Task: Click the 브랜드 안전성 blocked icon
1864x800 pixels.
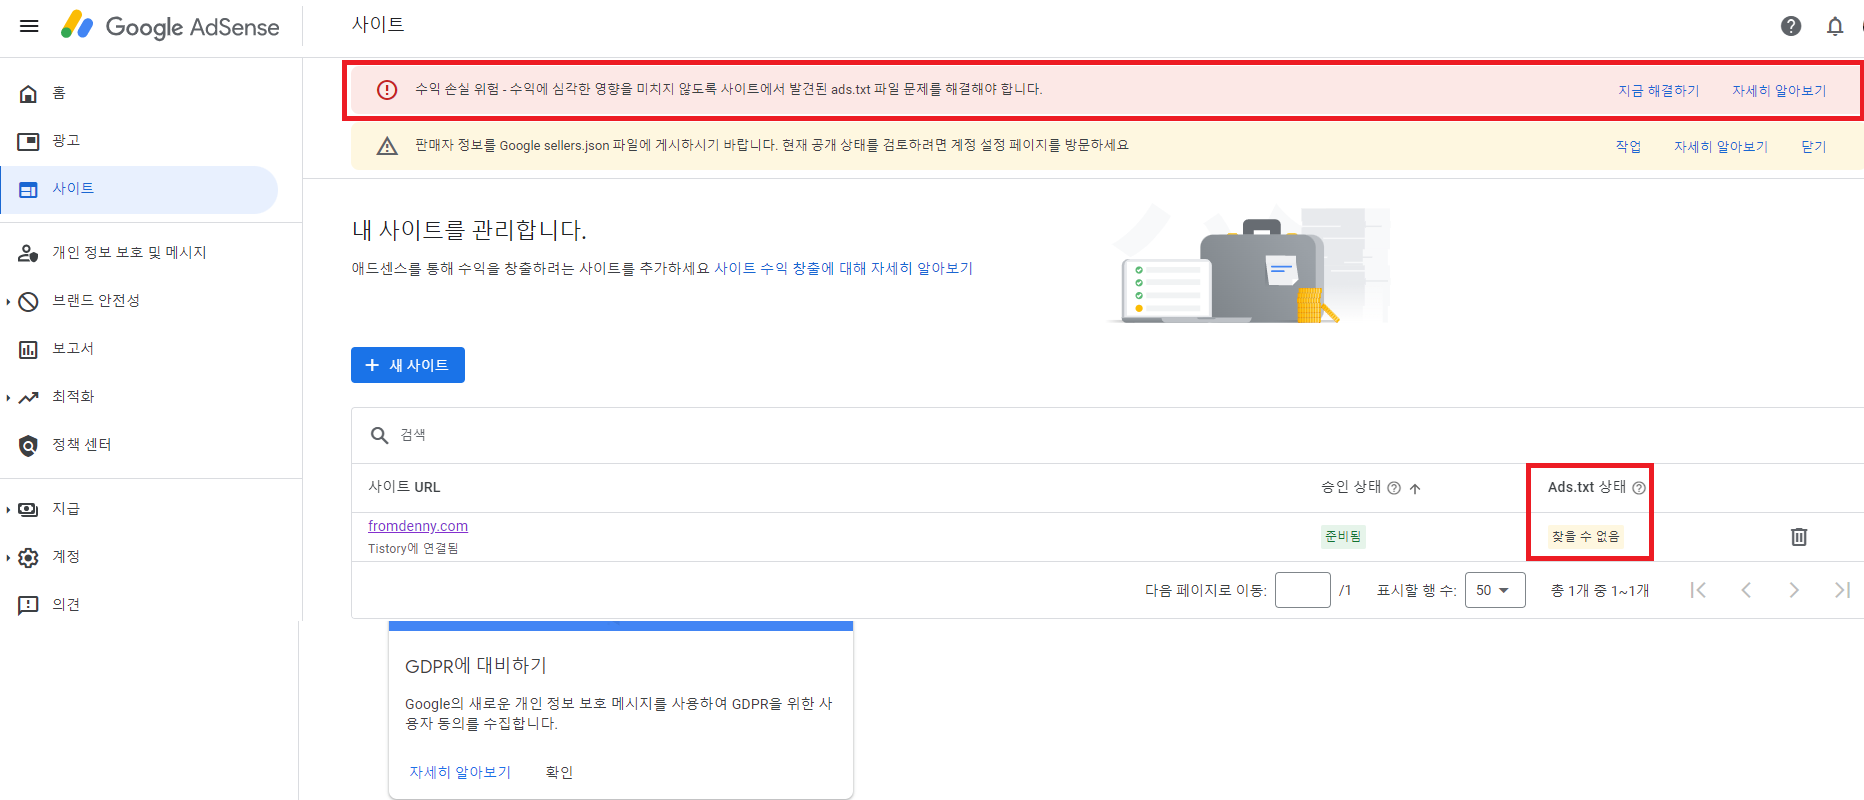Action: point(29,301)
